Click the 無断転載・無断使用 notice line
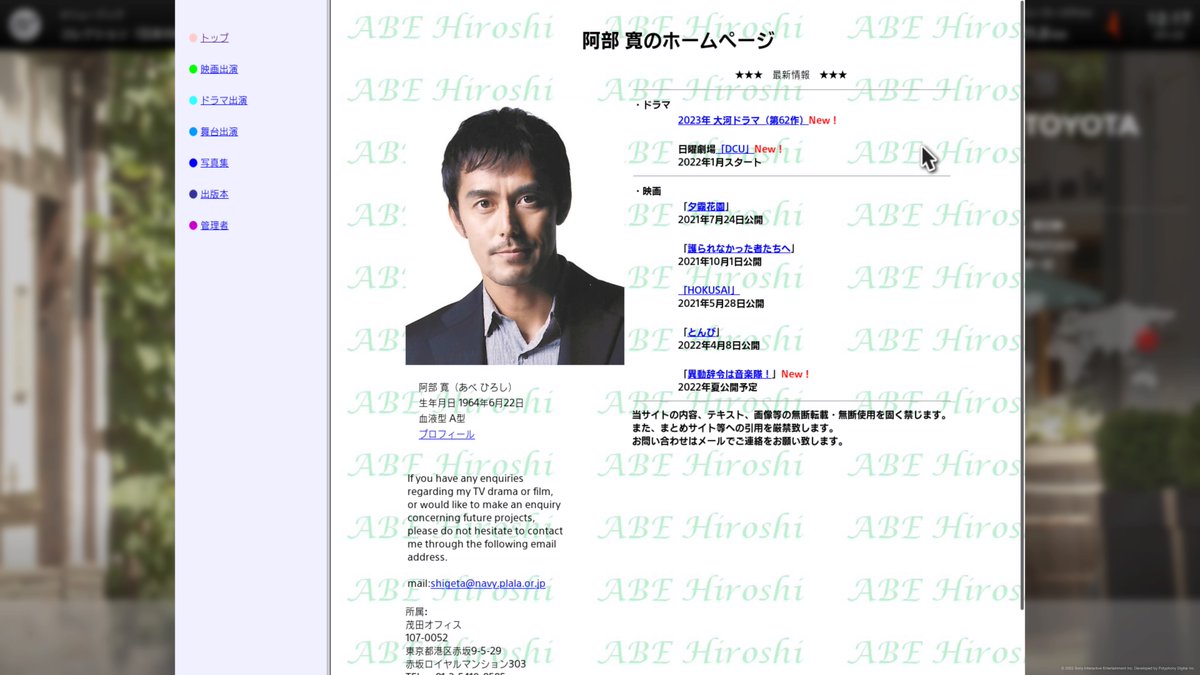Screen dimensions: 1200x675 (x=789, y=415)
